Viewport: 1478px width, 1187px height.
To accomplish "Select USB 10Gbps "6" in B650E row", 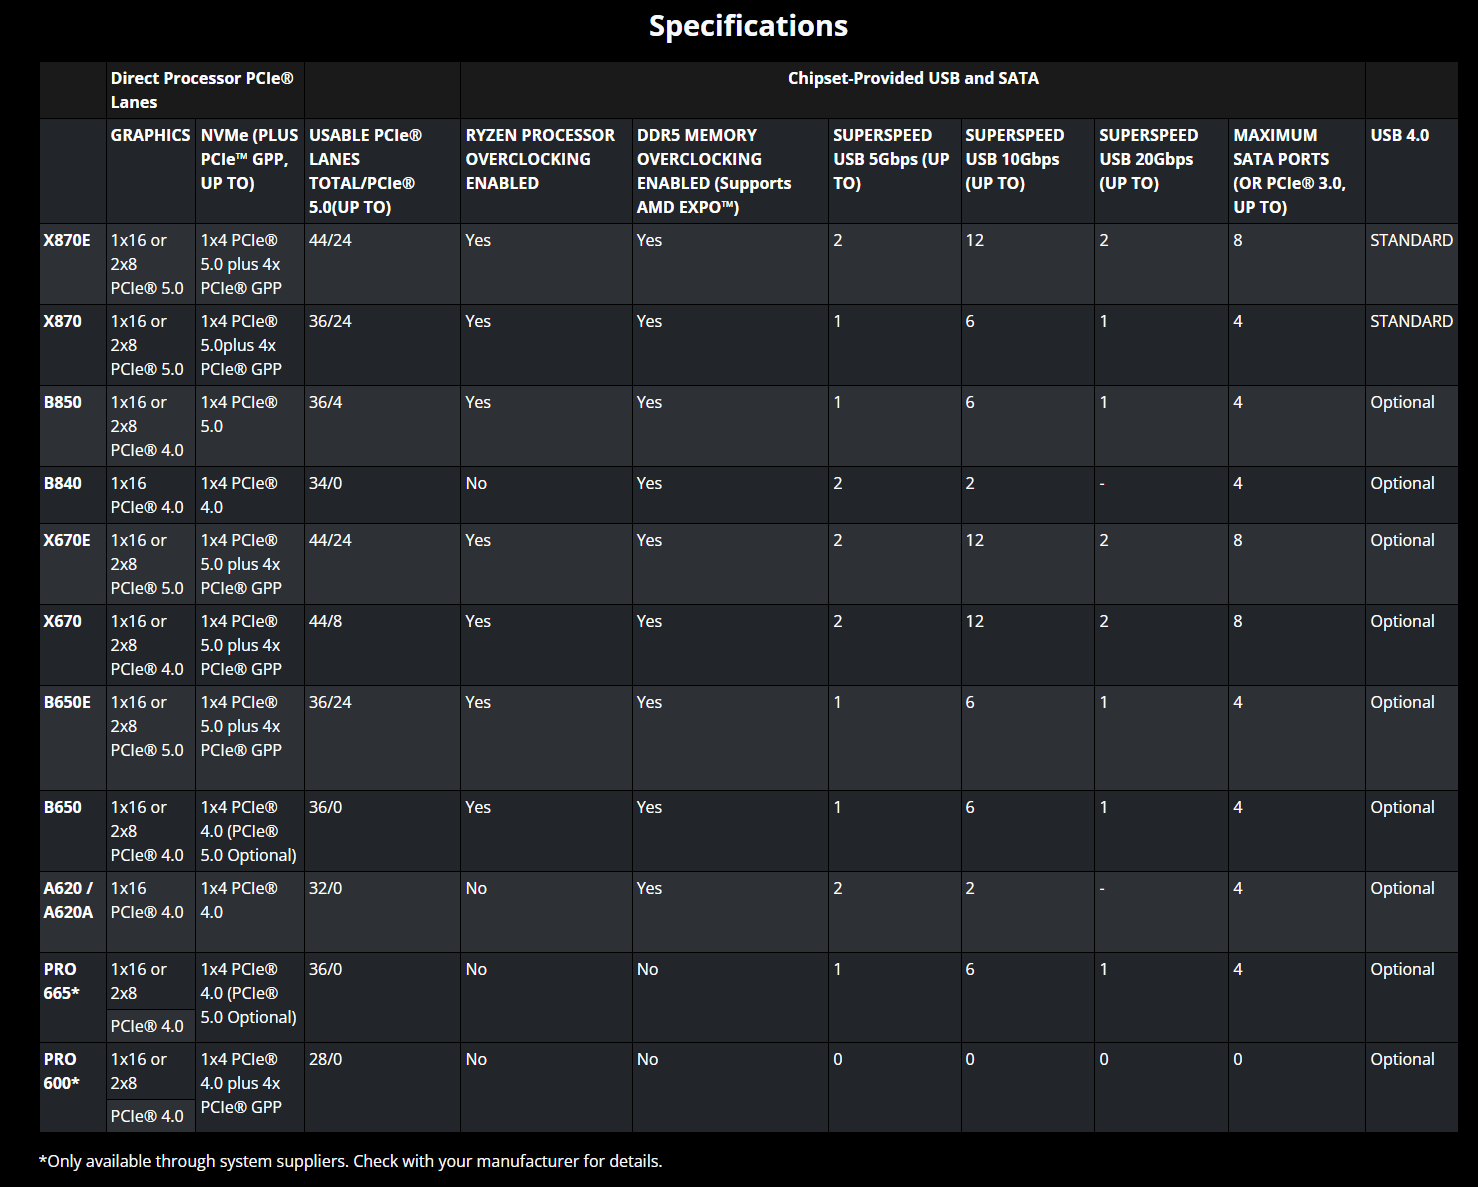I will (x=970, y=702).
